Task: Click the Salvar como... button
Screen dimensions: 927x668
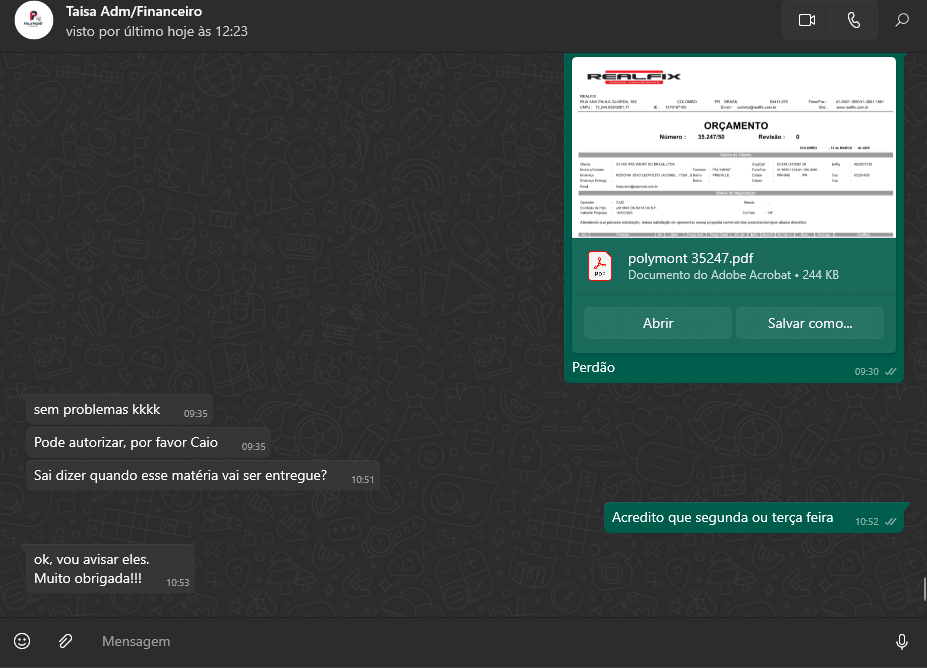Action: tap(809, 323)
